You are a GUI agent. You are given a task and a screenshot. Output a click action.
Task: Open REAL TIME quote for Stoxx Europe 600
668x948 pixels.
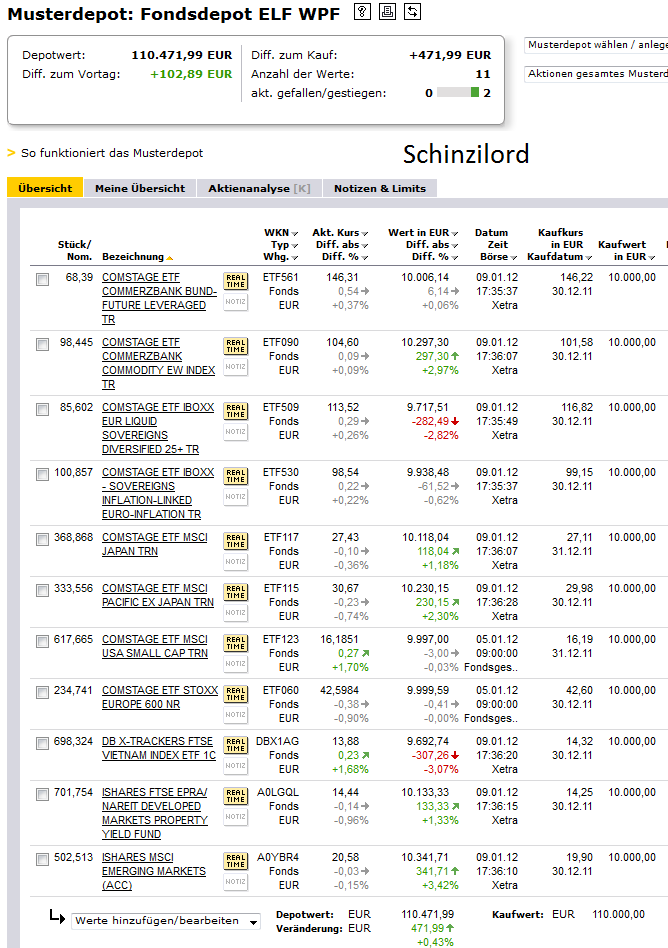(x=236, y=694)
